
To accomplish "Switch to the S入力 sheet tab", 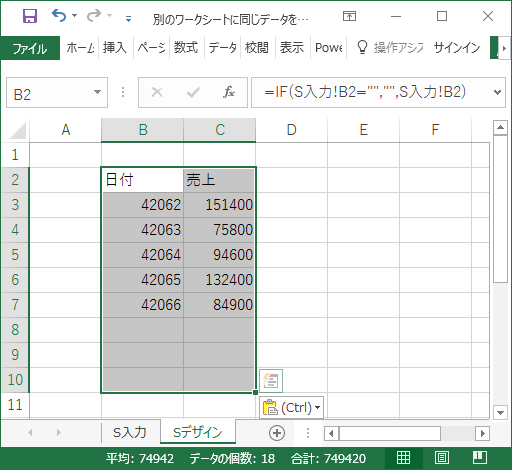I will (130, 432).
